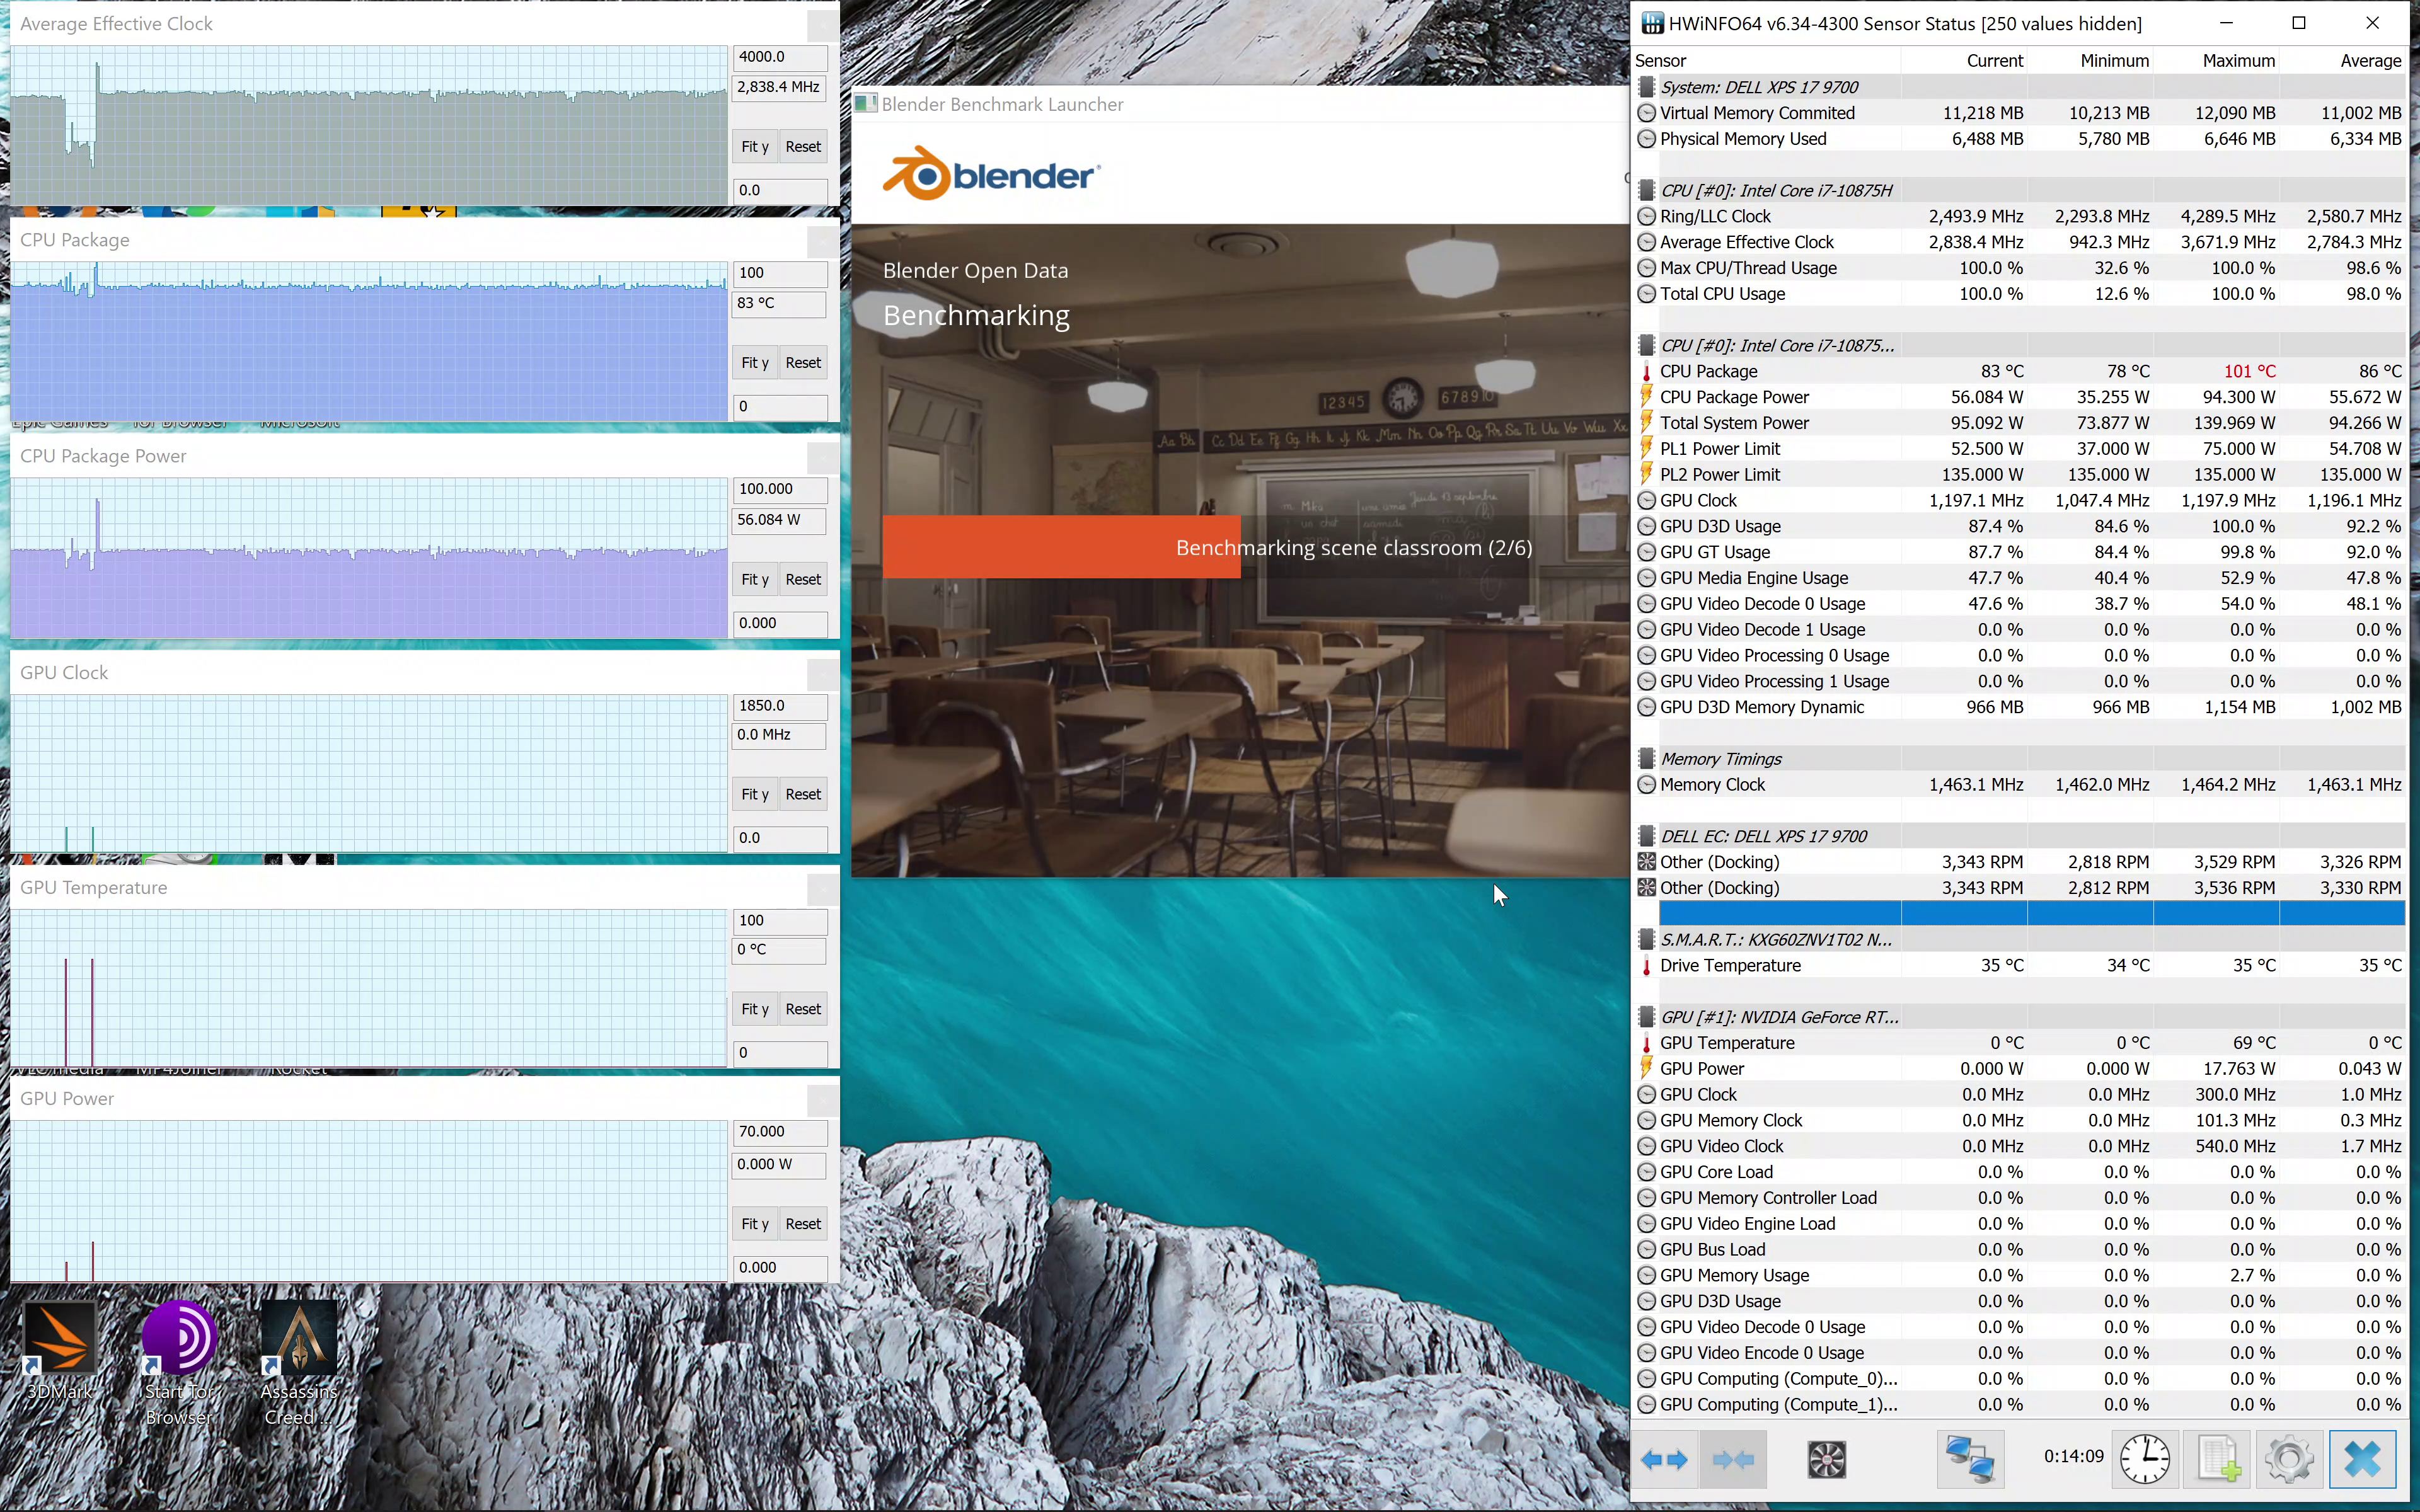Select the DELL EC: DELL XPS 17 9700 section header
The height and width of the screenshot is (1512, 2420).
tap(2020, 837)
